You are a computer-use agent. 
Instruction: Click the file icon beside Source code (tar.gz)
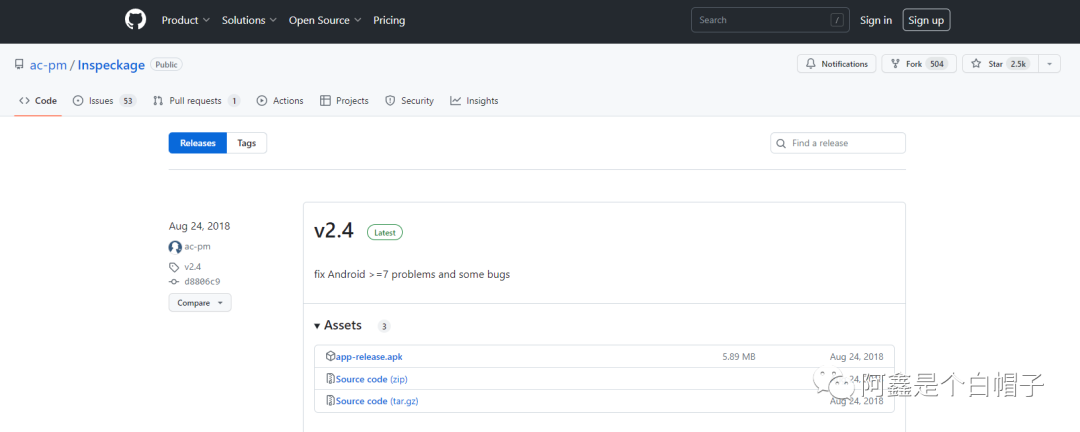tap(330, 401)
